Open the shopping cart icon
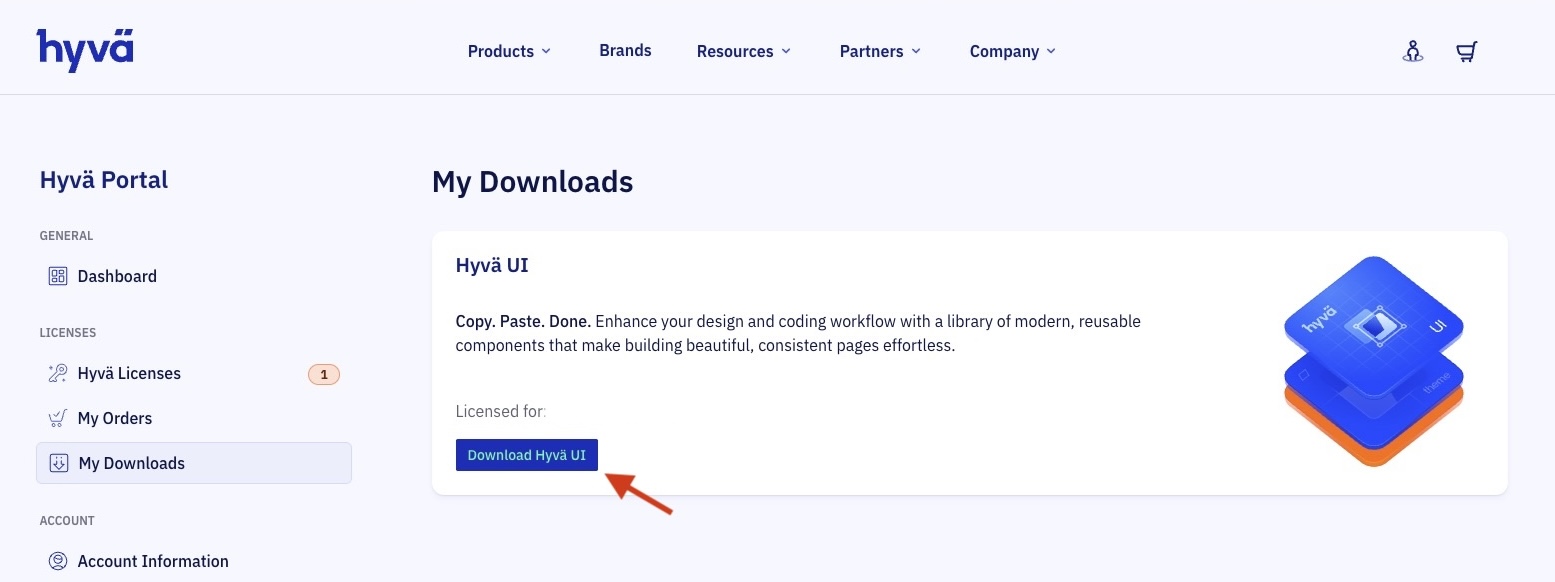Screen dimensions: 1555x582 coord(1466,50)
